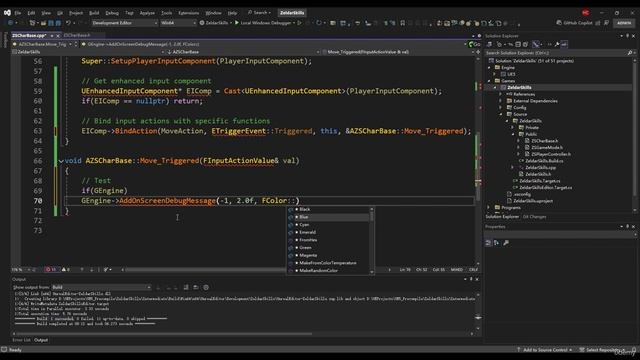This screenshot has width=640, height=360.
Task: Open the Debug menu
Action: [x=112, y=13]
